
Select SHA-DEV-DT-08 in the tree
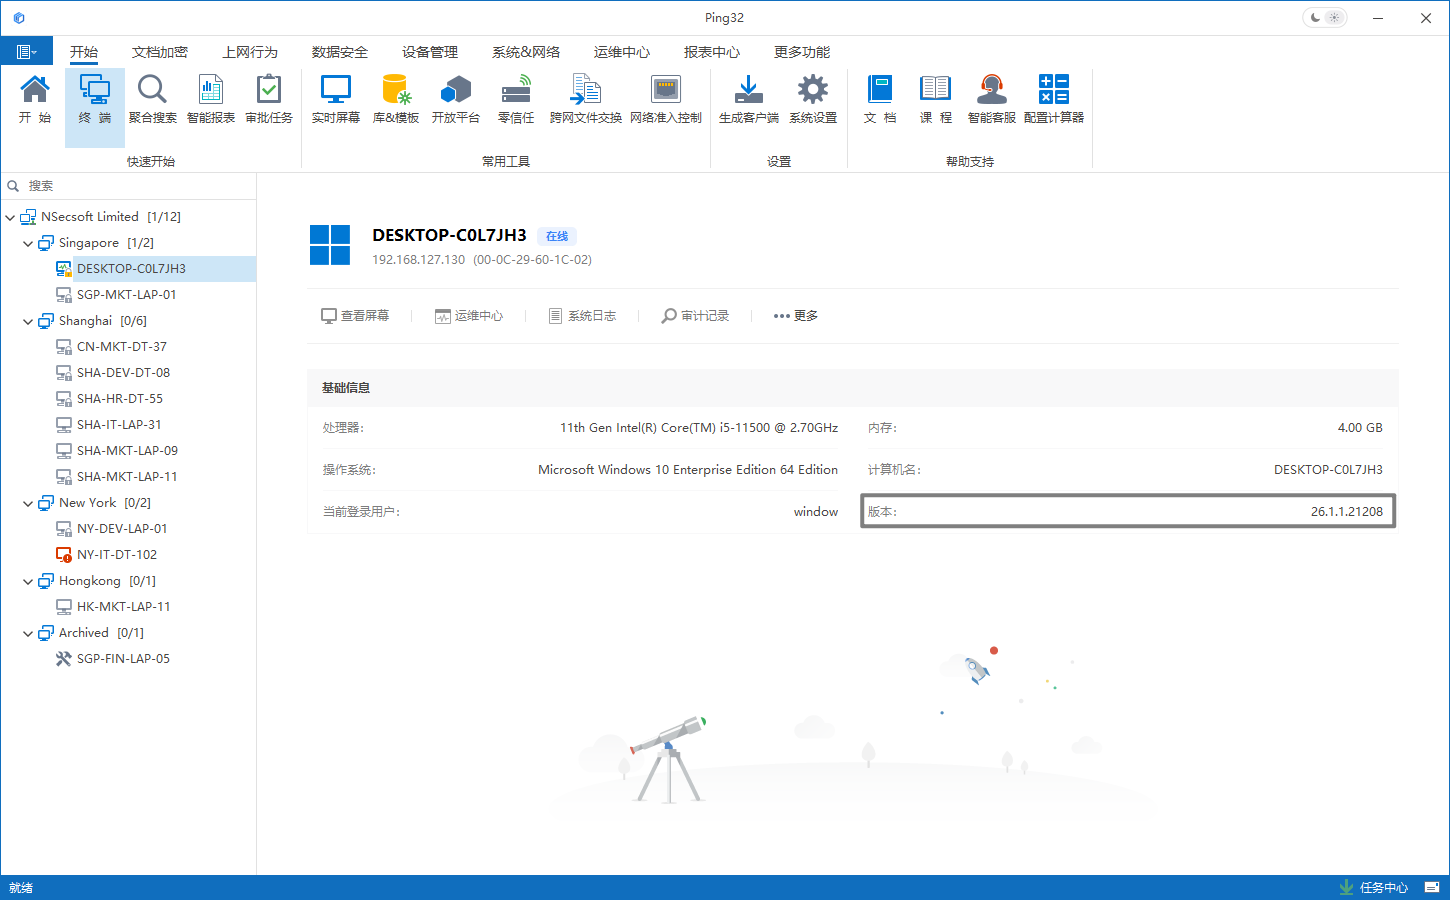123,373
